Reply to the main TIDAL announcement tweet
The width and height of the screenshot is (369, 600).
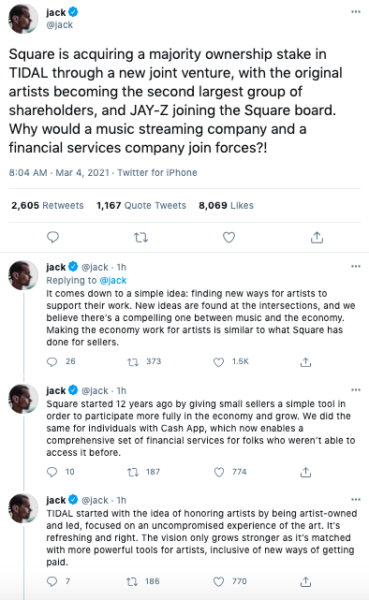point(53,237)
